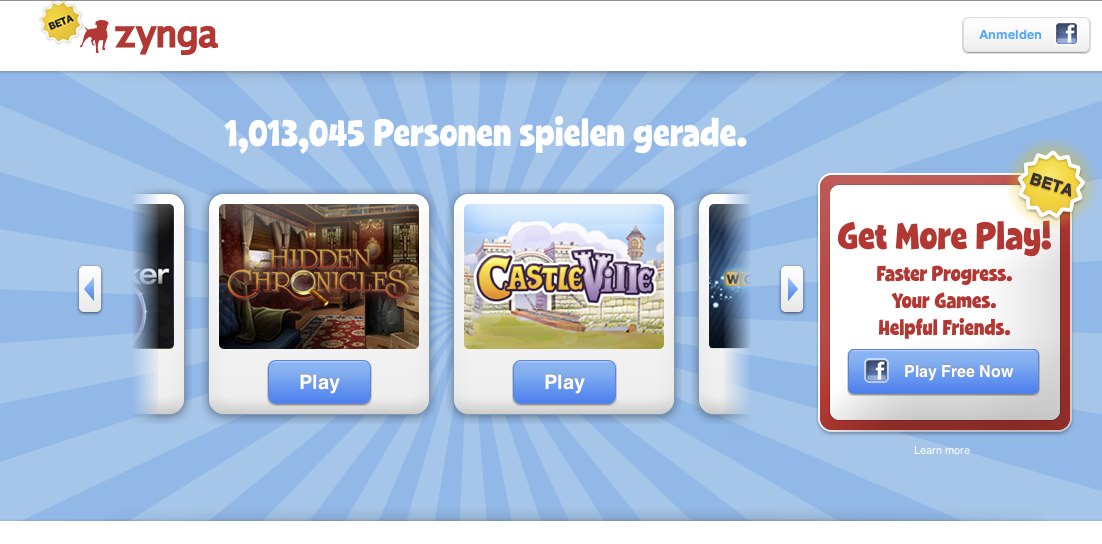1102x544 pixels.
Task: Play the Hidden Chronicles game
Action: [x=319, y=382]
